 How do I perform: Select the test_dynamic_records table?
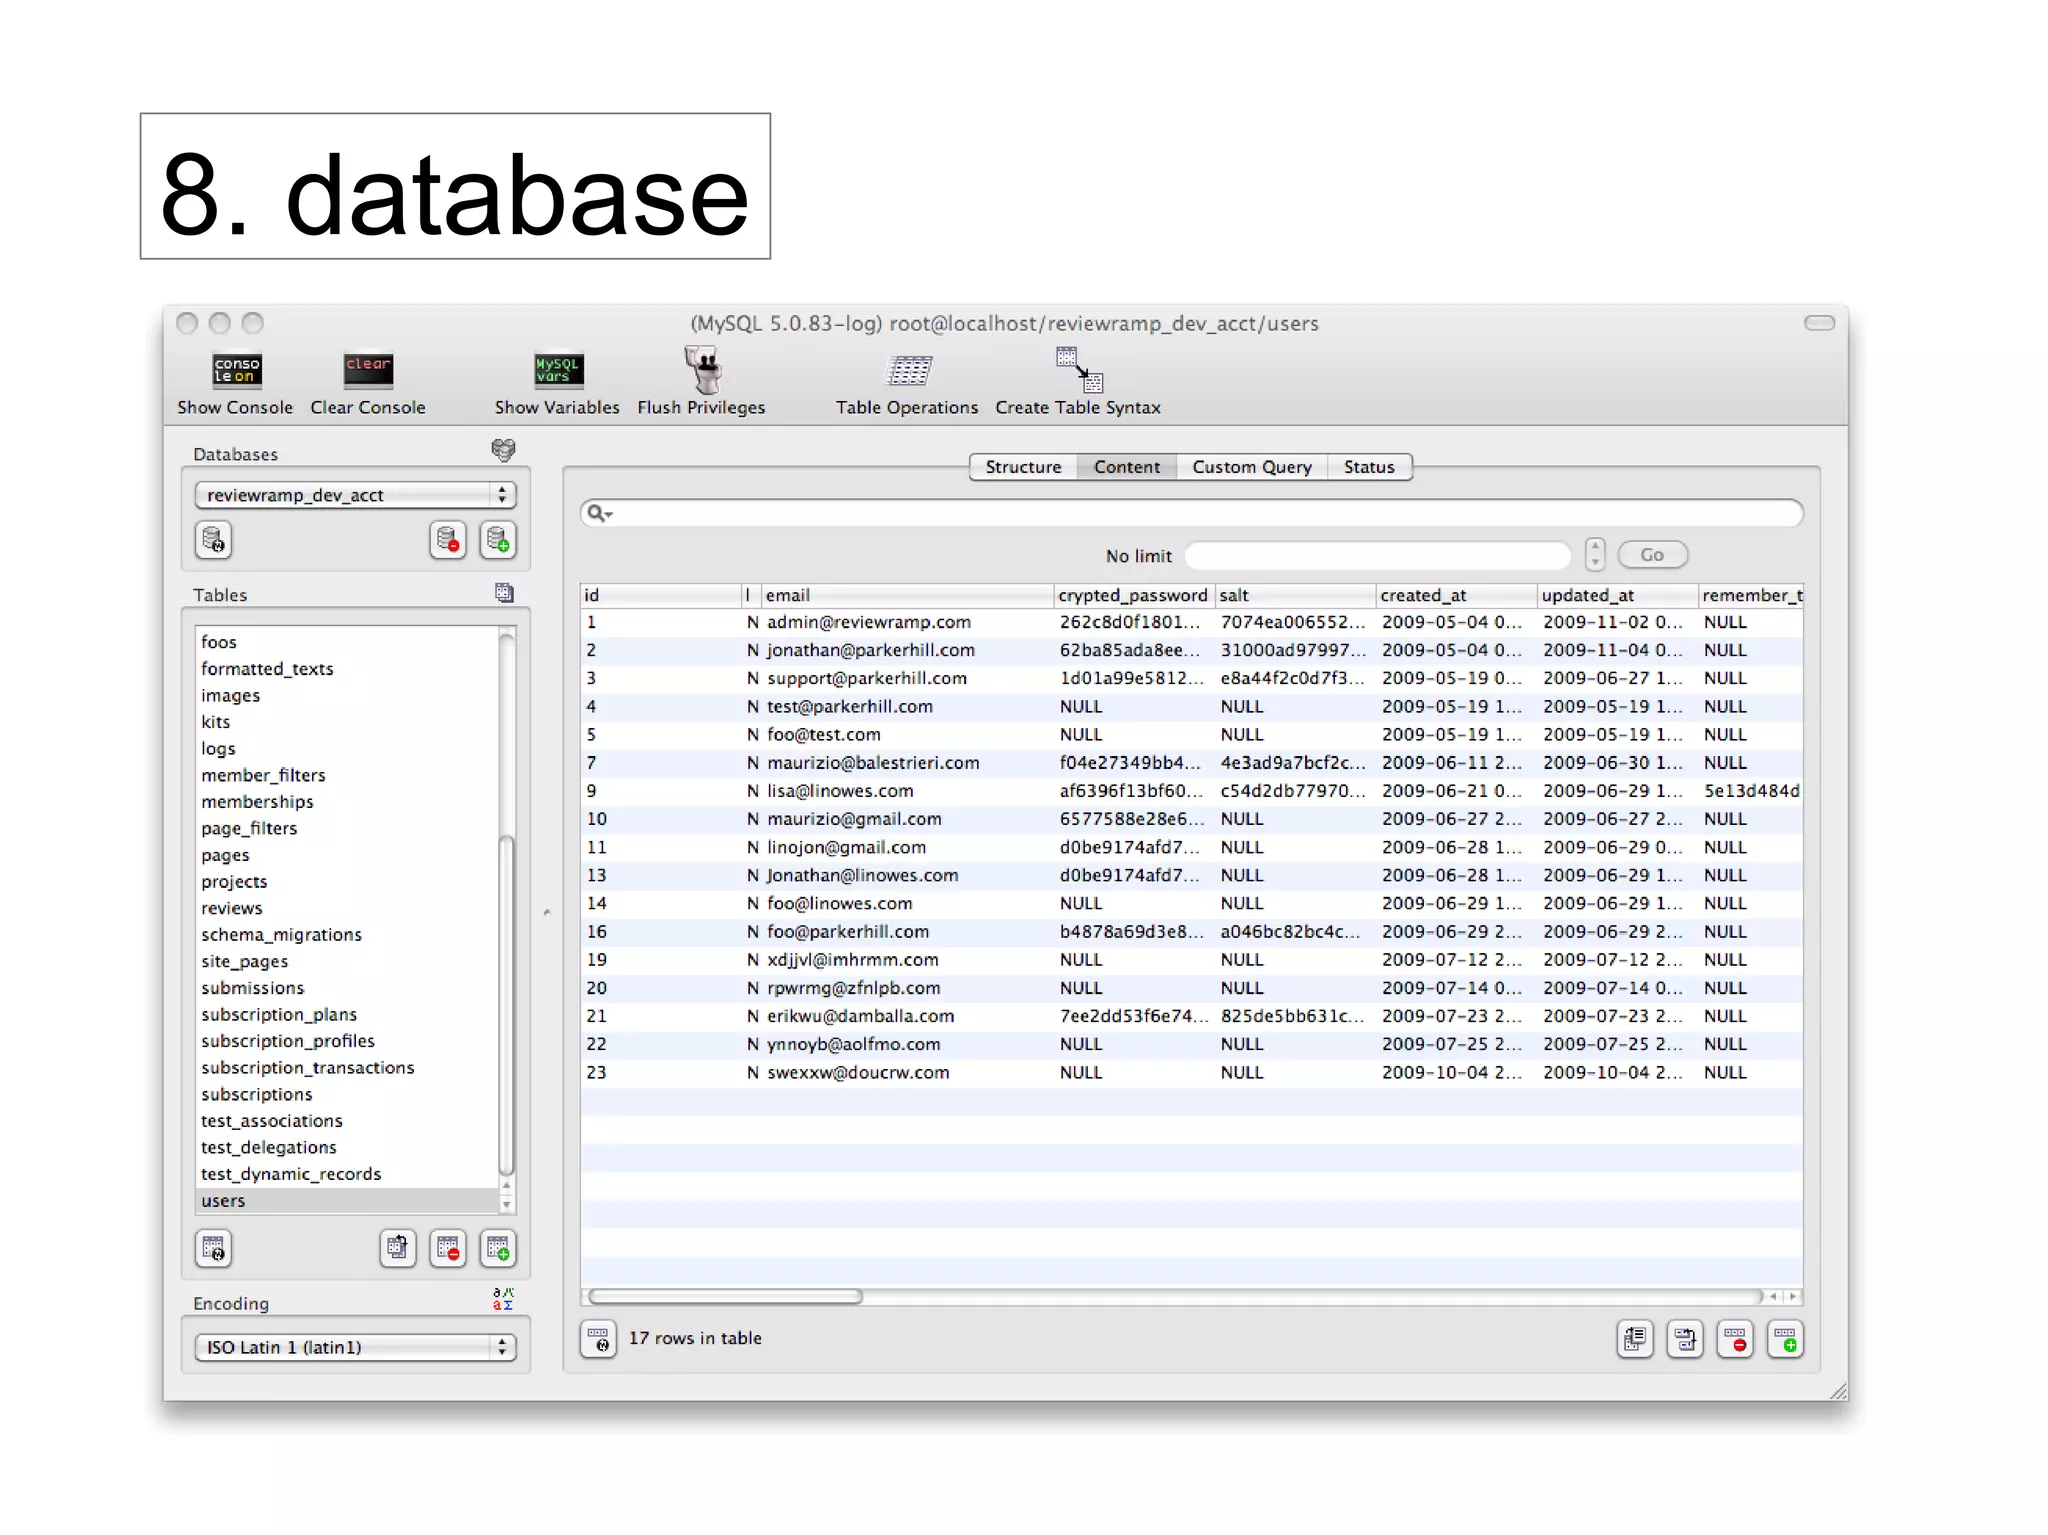(x=347, y=1173)
